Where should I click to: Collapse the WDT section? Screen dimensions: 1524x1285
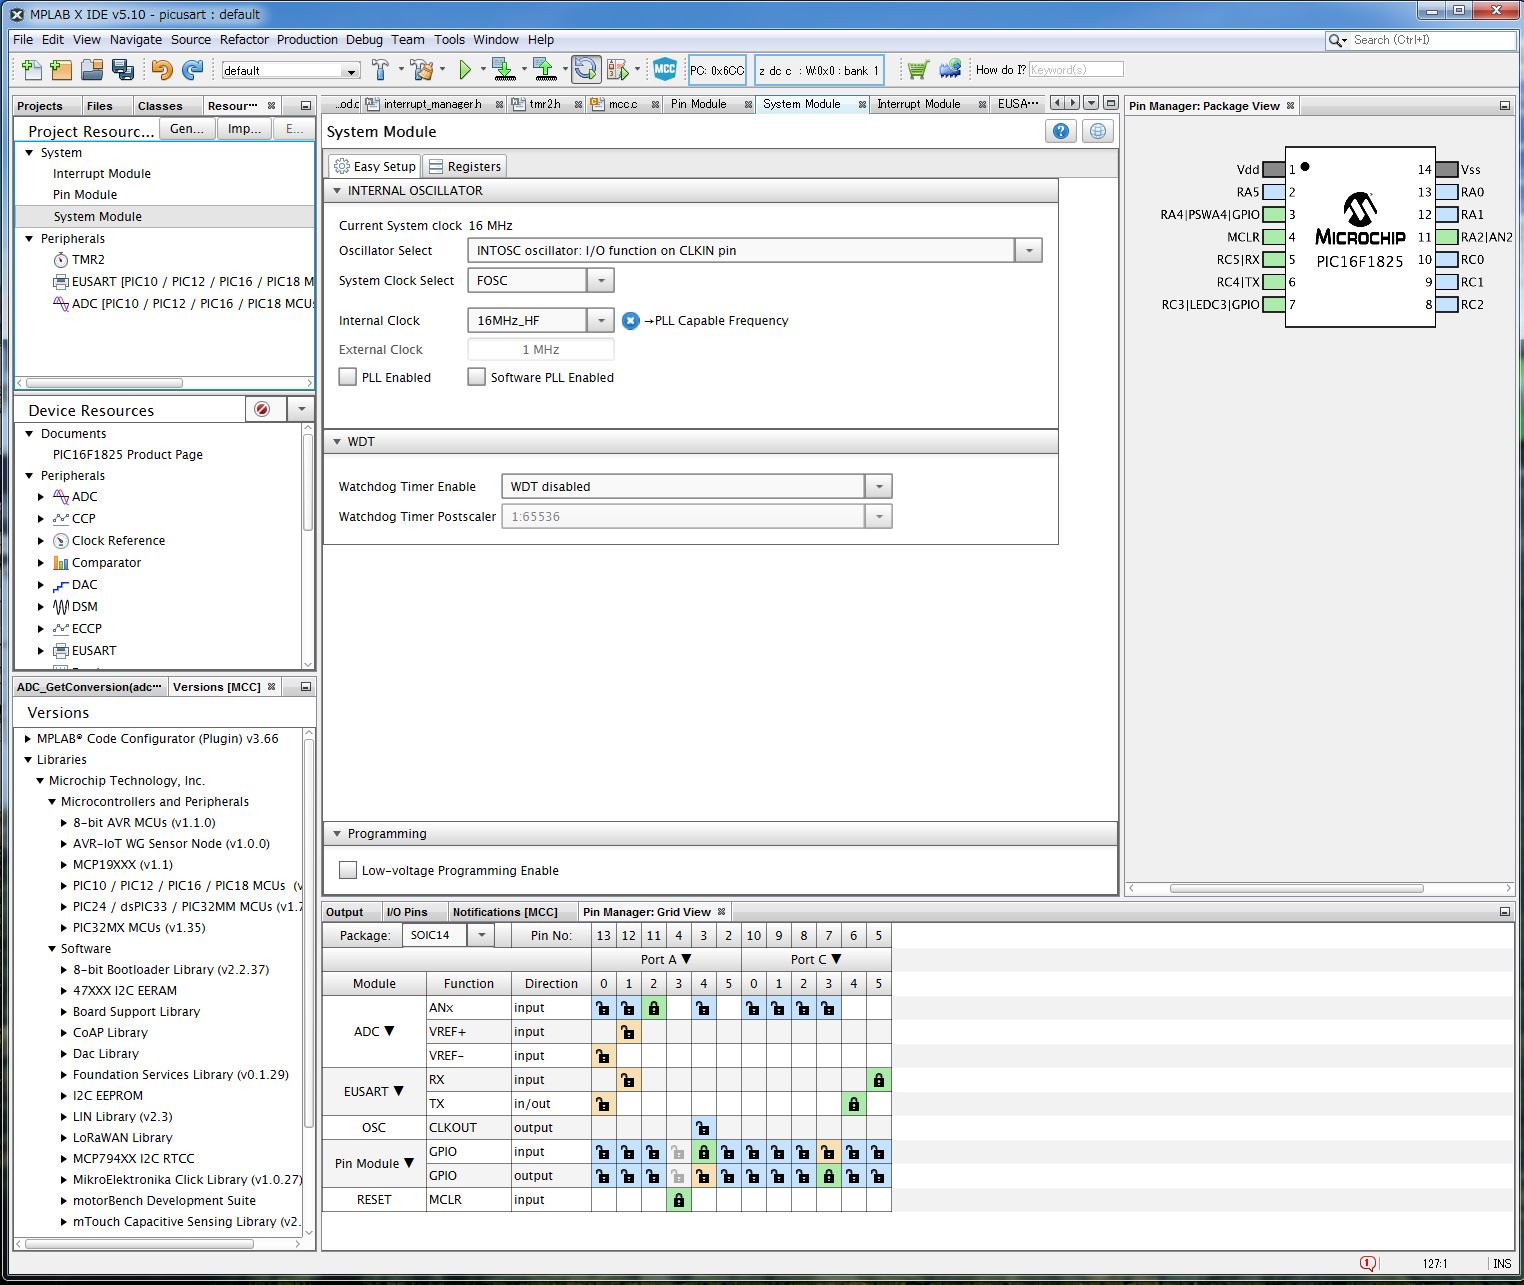(x=337, y=441)
